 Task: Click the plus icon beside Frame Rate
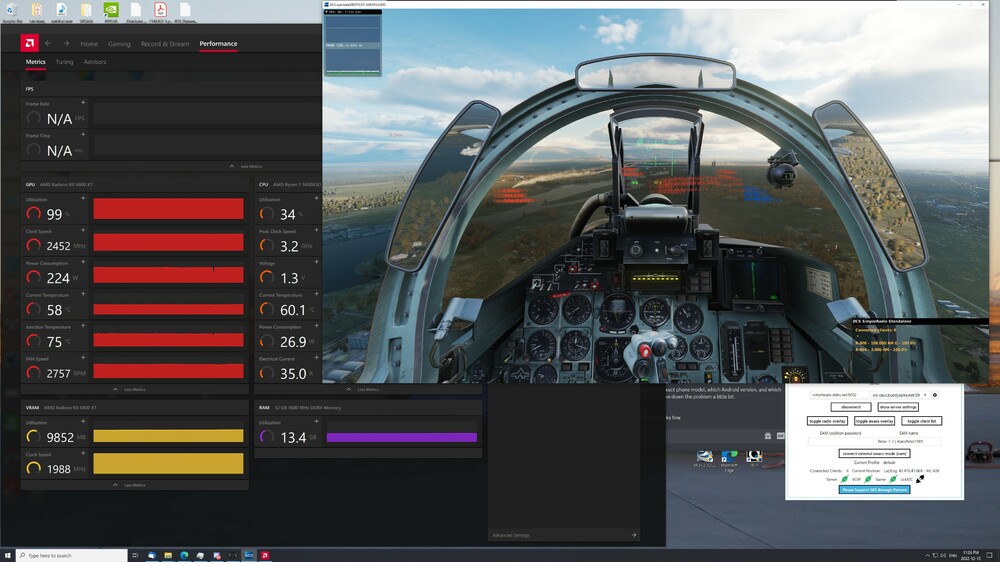coord(83,103)
